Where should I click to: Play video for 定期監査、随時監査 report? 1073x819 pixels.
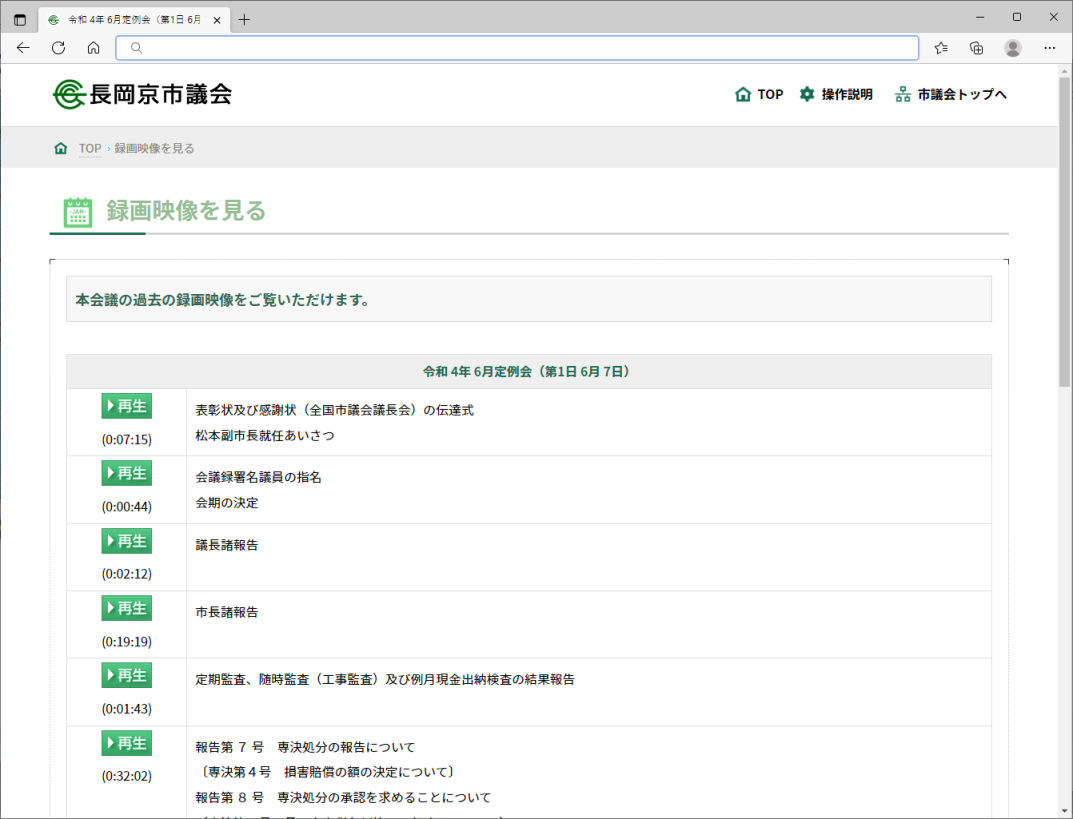(127, 675)
